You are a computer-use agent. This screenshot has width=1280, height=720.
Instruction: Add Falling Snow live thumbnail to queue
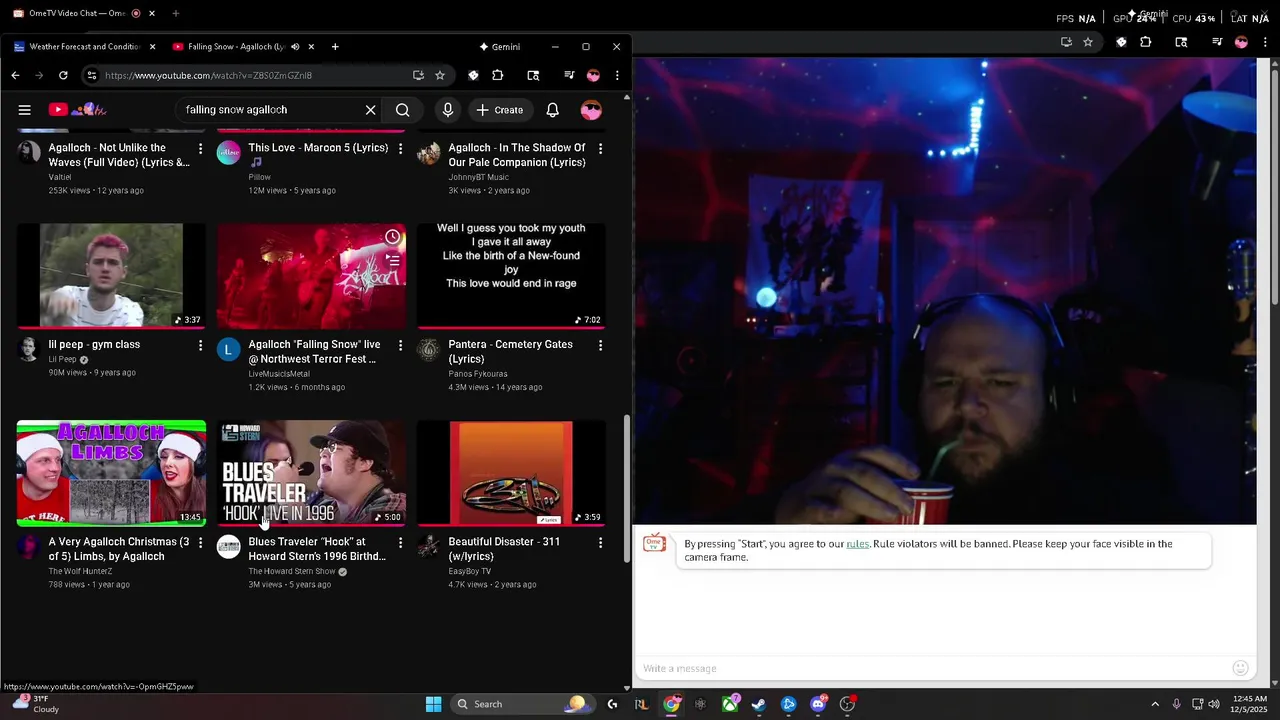[393, 261]
